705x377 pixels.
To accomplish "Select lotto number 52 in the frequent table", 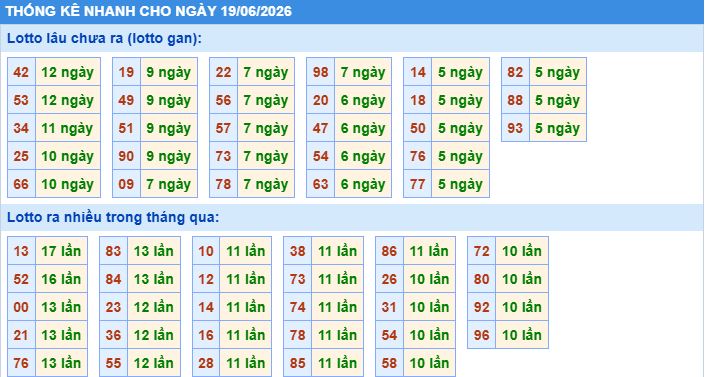I will (x=21, y=279).
